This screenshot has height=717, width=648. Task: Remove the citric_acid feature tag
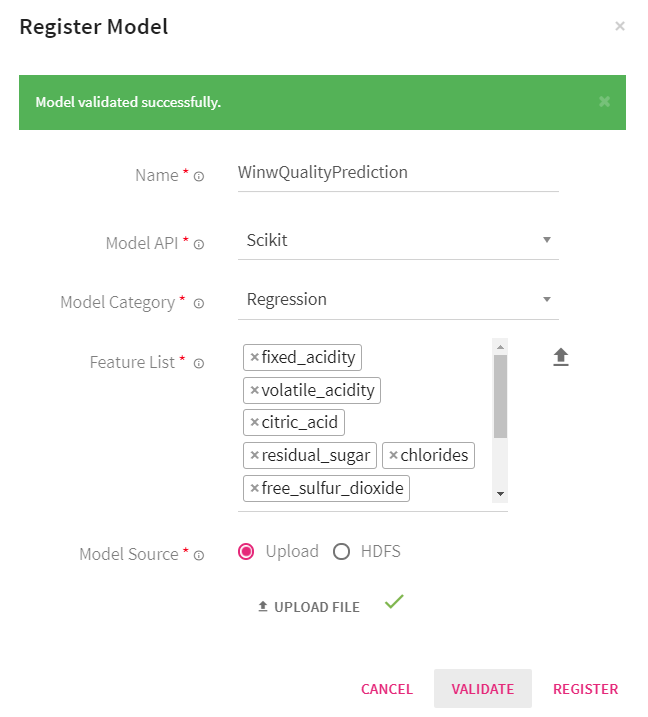254,423
